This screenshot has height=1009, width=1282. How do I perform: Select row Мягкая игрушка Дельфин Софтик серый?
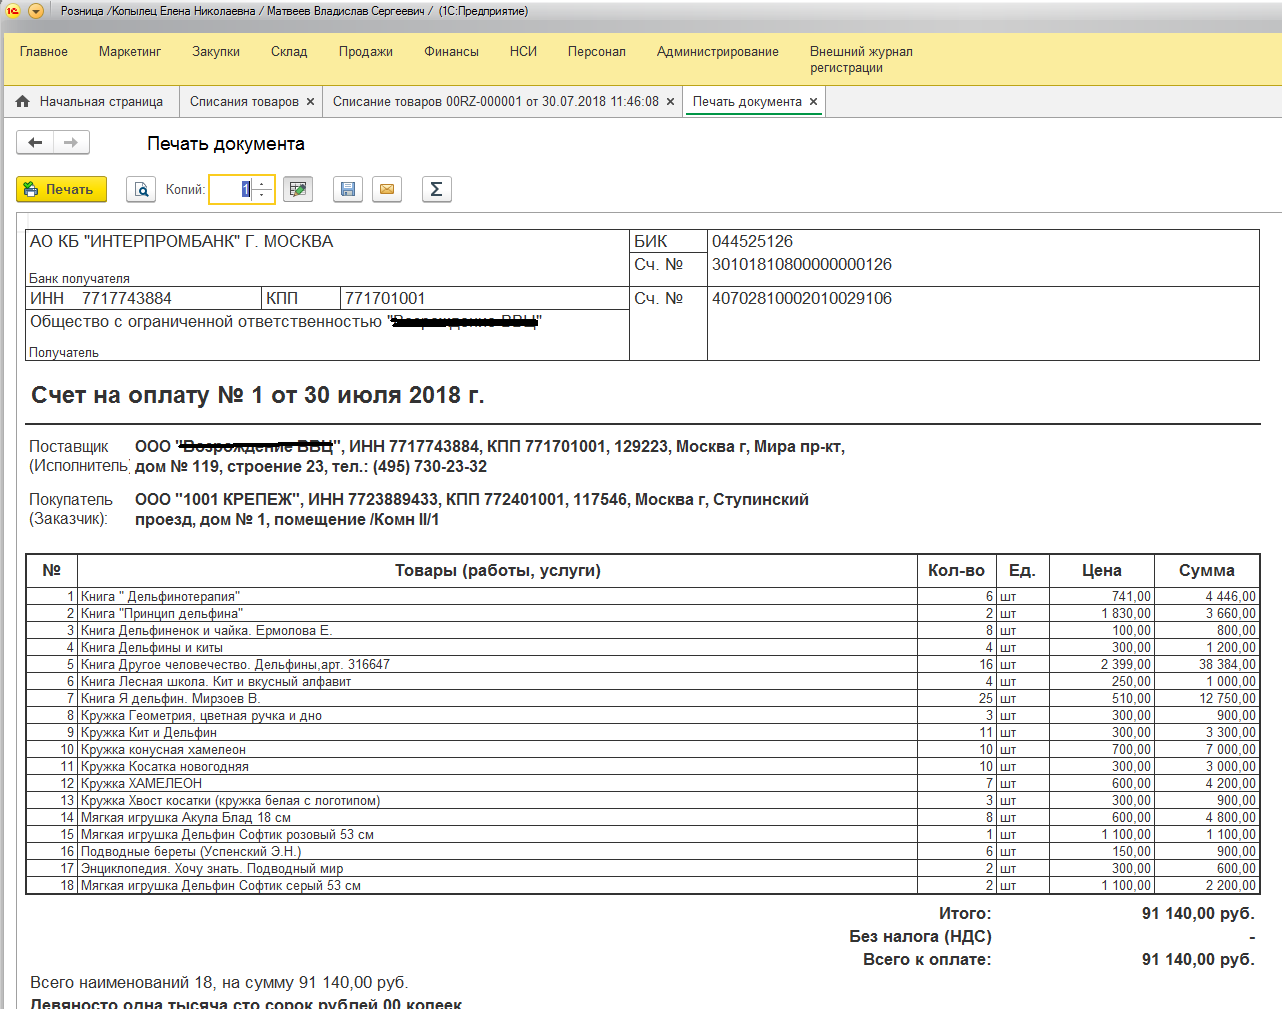(642, 886)
